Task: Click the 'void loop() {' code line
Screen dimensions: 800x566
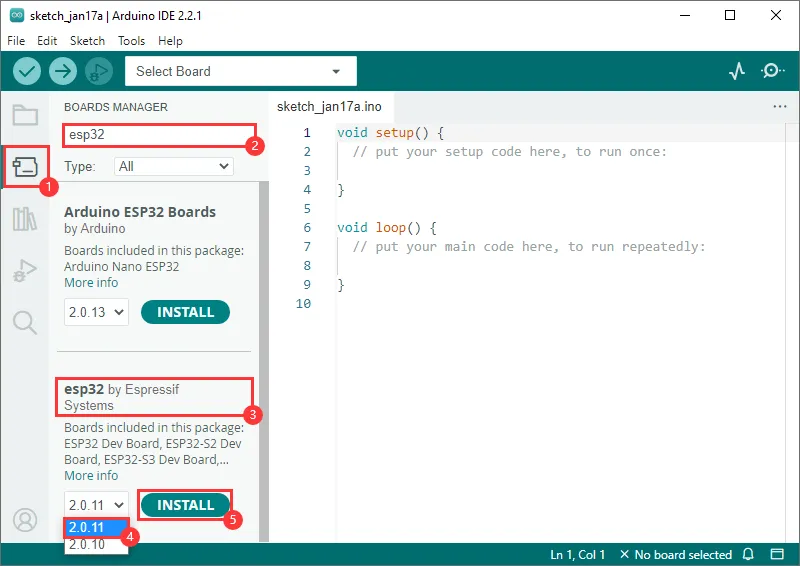Action: point(387,228)
